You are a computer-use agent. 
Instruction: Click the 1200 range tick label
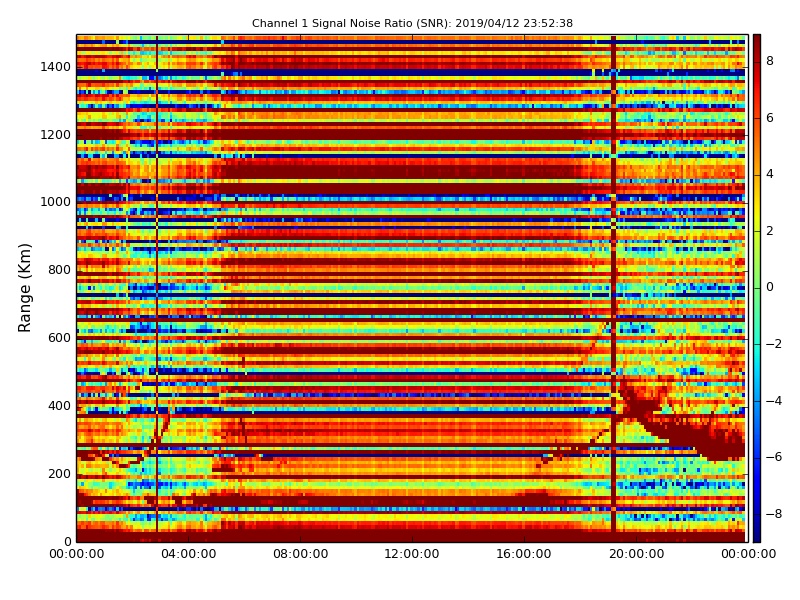coord(56,135)
